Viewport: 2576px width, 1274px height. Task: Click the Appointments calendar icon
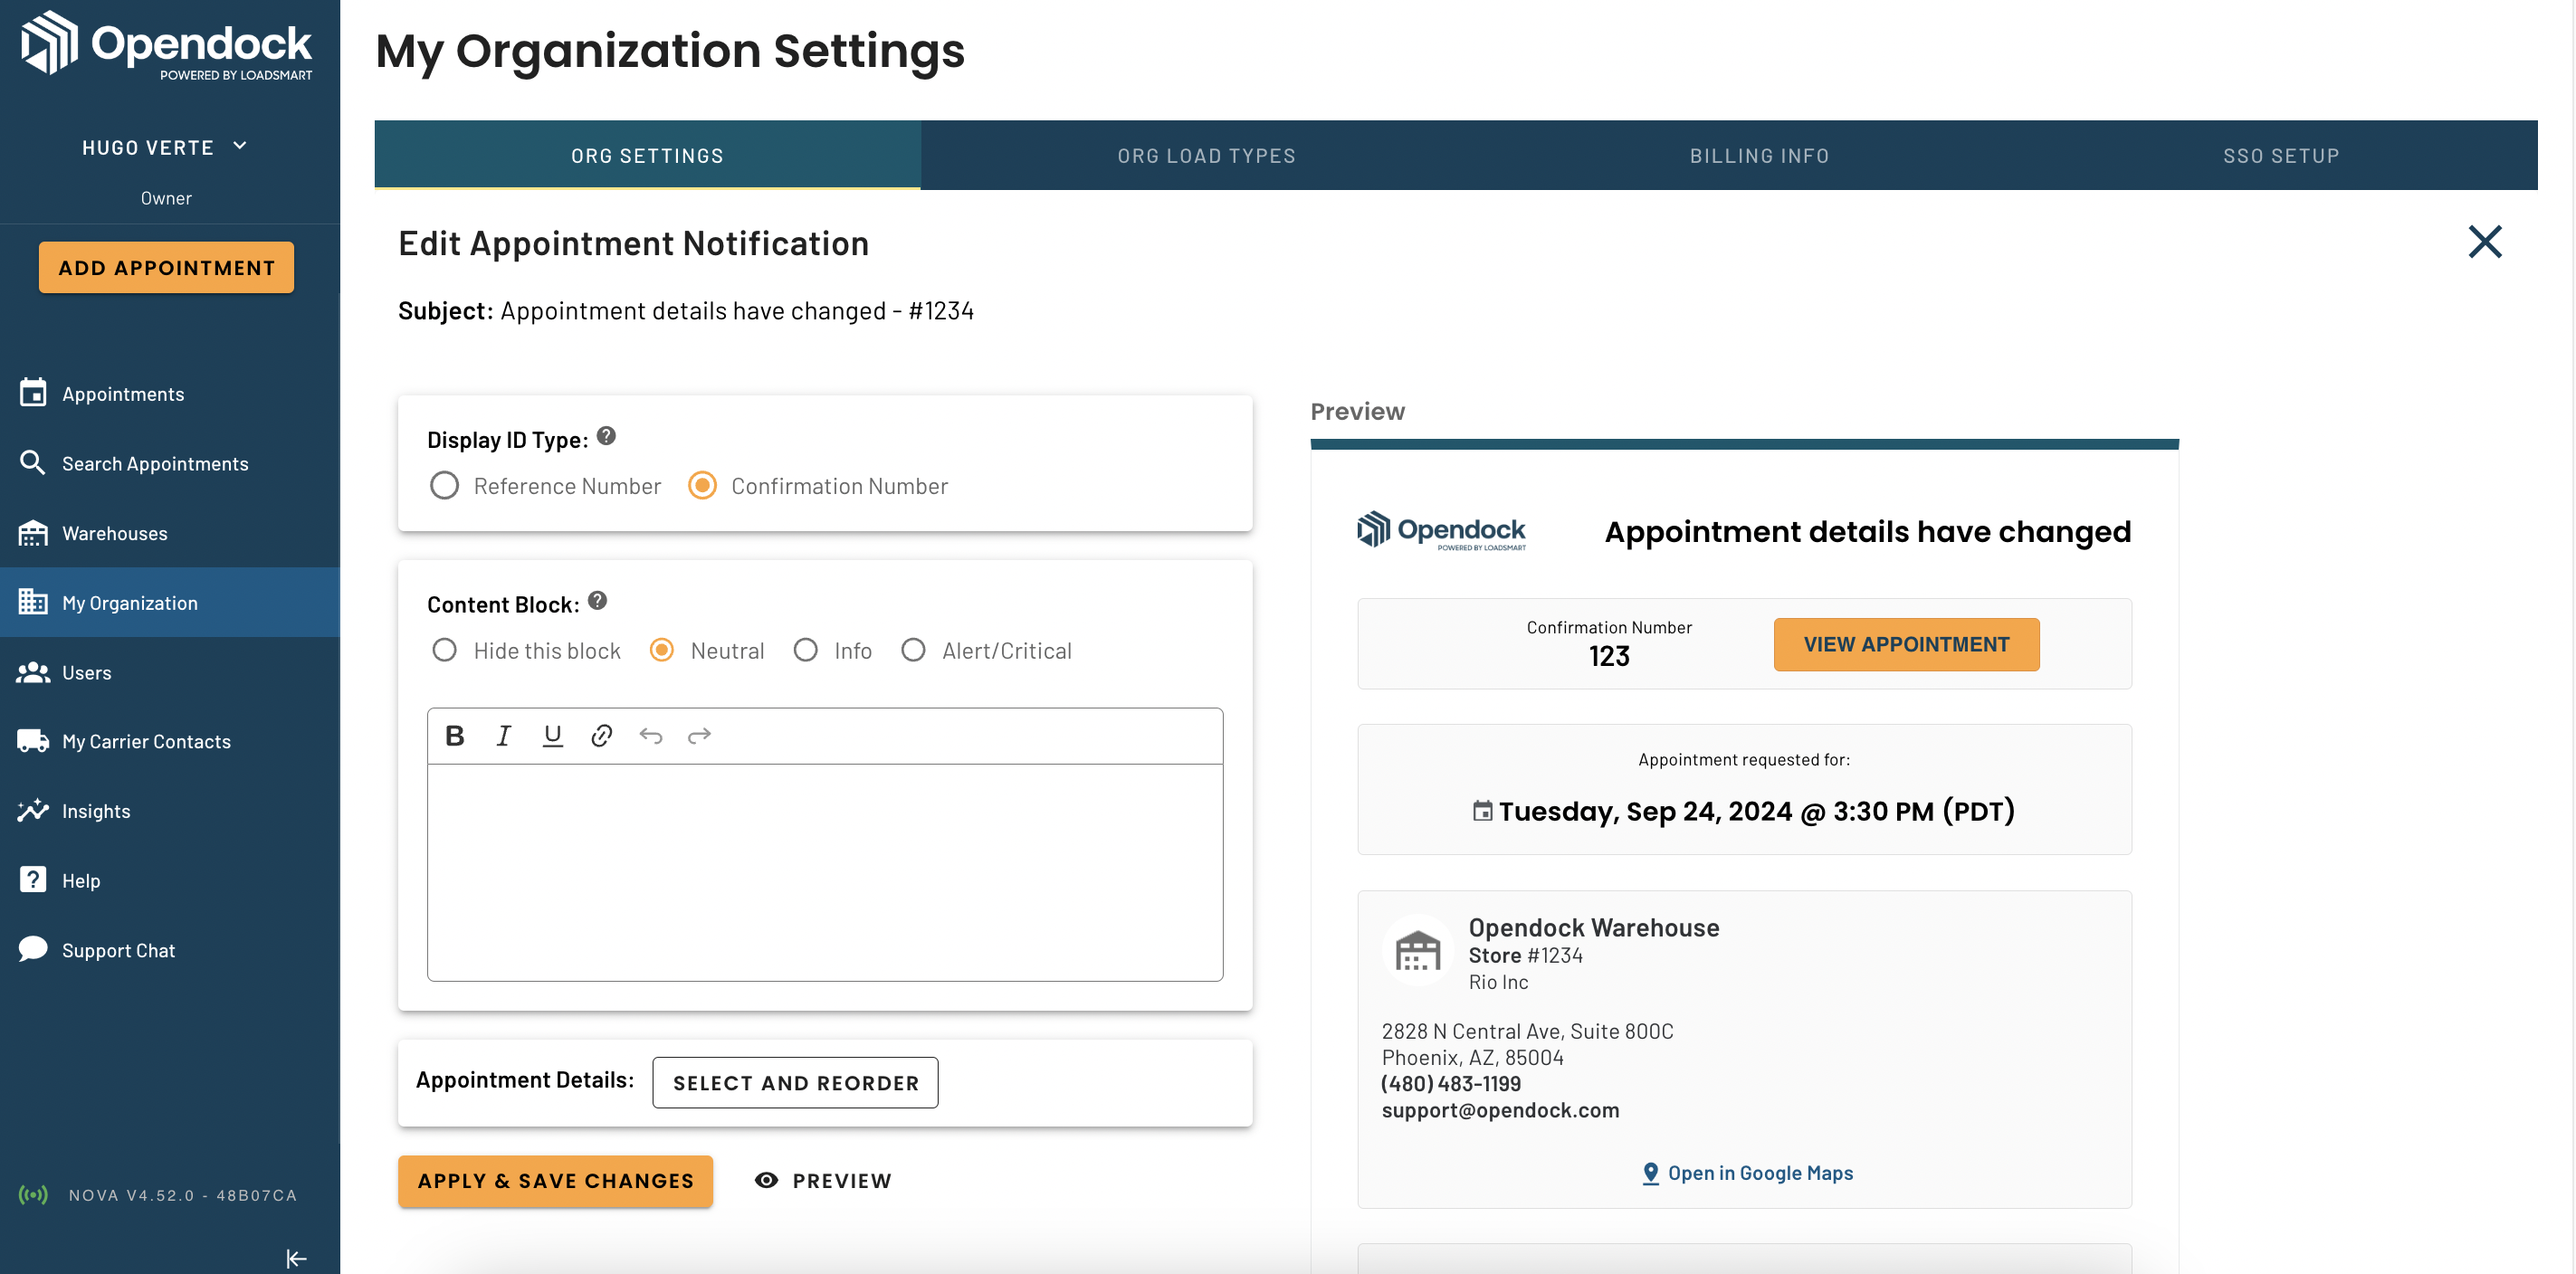click(33, 392)
